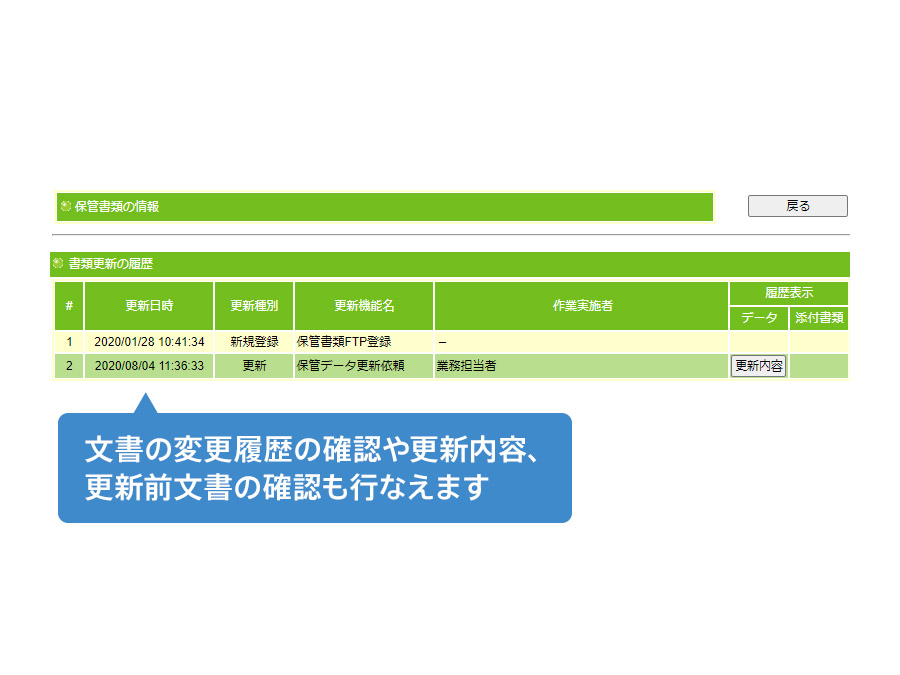The width and height of the screenshot is (900, 675).
Task: Click the # column header
Action: 68,306
